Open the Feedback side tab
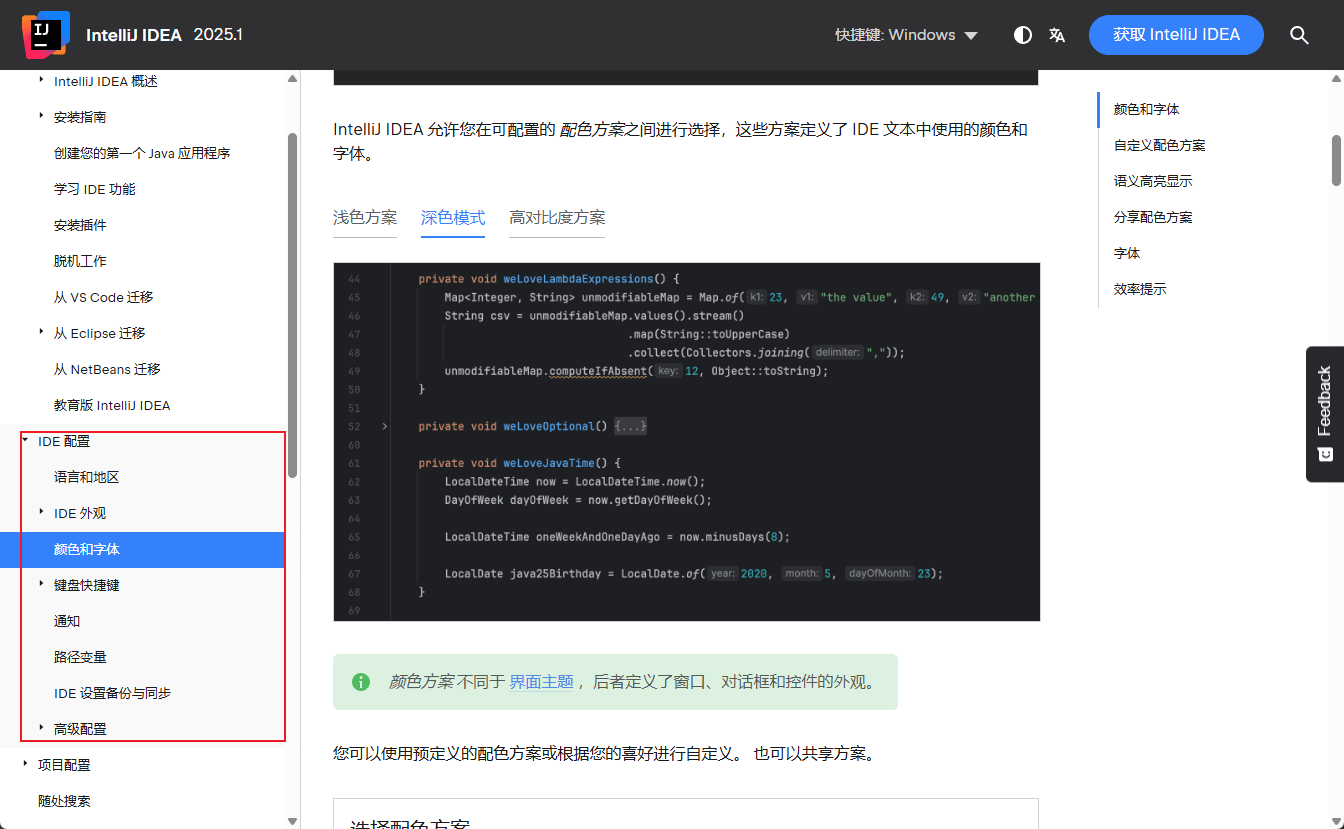Screen dimensions: 1344x829 pos(1324,413)
